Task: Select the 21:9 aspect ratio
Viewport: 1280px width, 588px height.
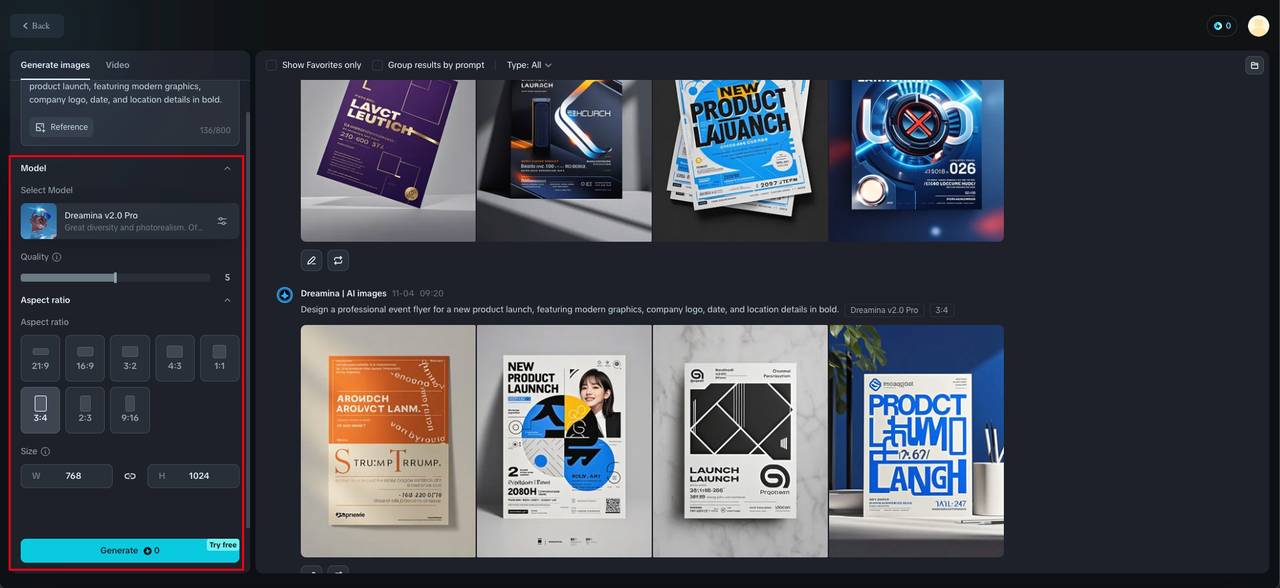Action: 40,358
